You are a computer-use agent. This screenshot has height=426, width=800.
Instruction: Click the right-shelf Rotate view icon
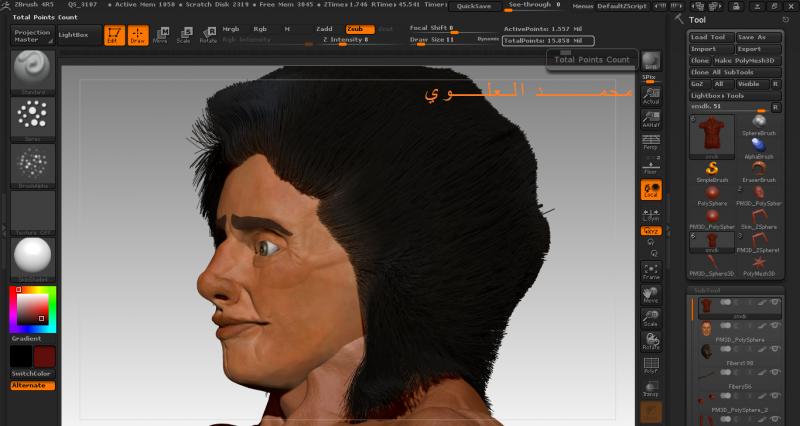[651, 341]
